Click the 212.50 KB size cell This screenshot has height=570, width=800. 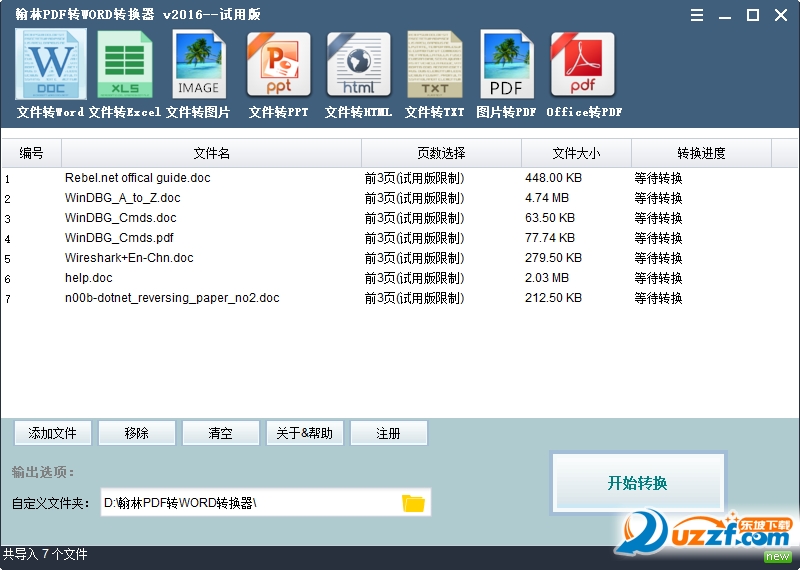tap(554, 298)
